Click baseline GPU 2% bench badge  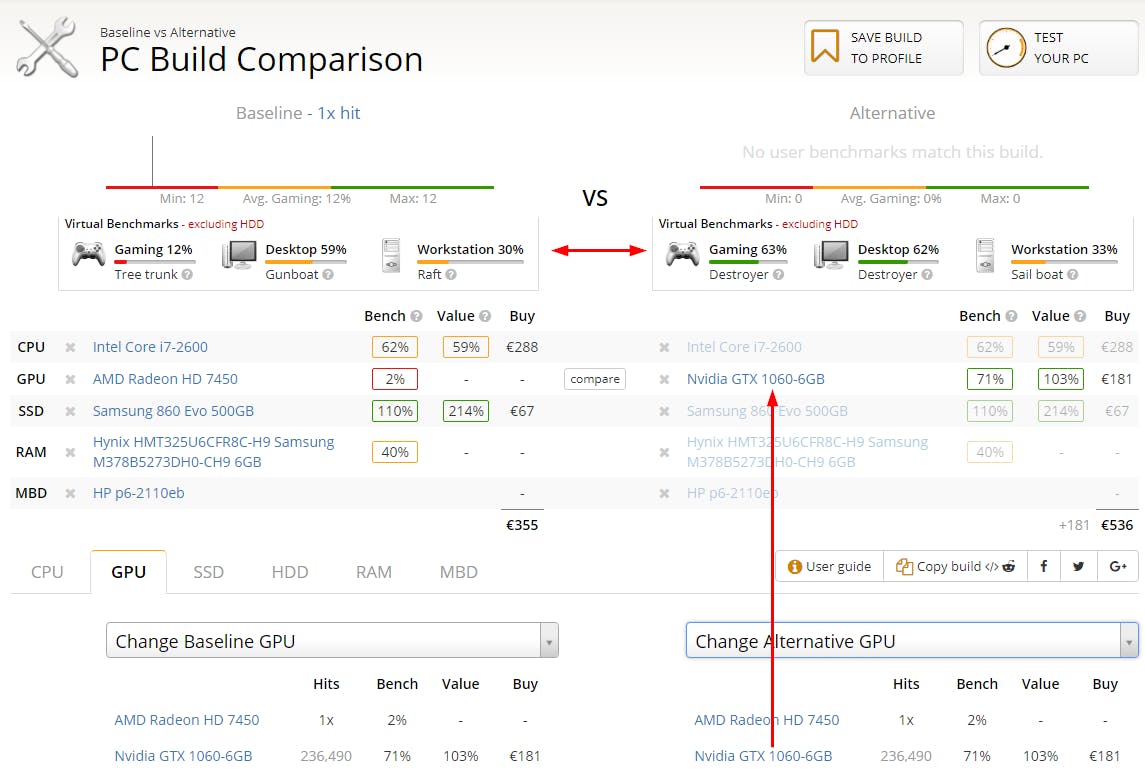click(x=395, y=379)
